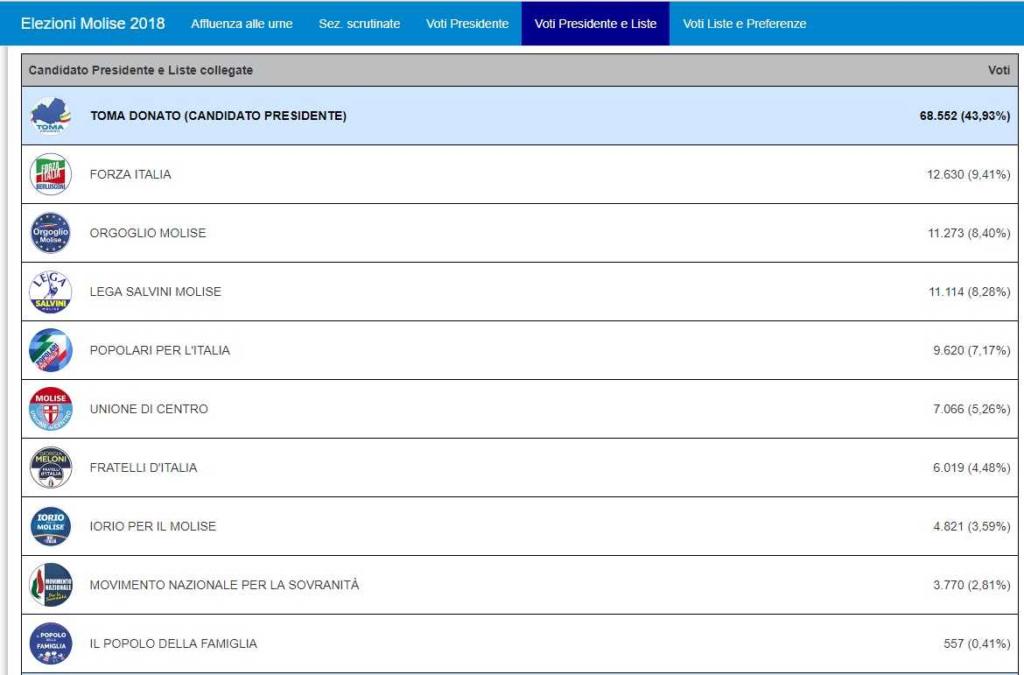
Task: Click the Popolari per l'Italia logo
Action: pos(50,350)
